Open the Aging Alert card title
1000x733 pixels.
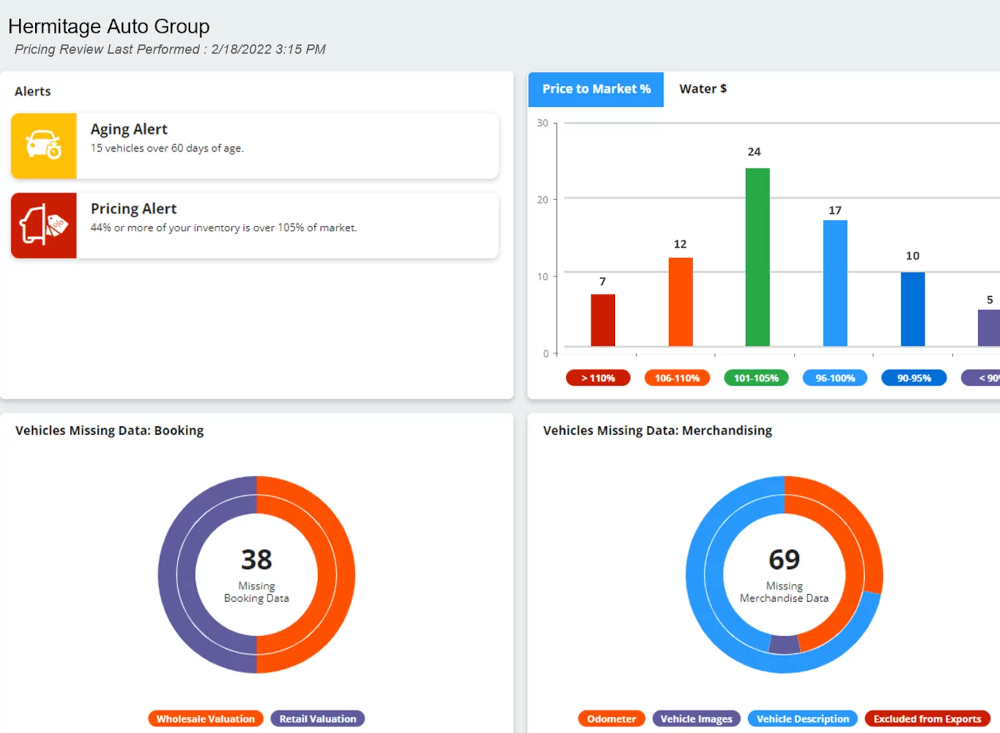pos(129,129)
